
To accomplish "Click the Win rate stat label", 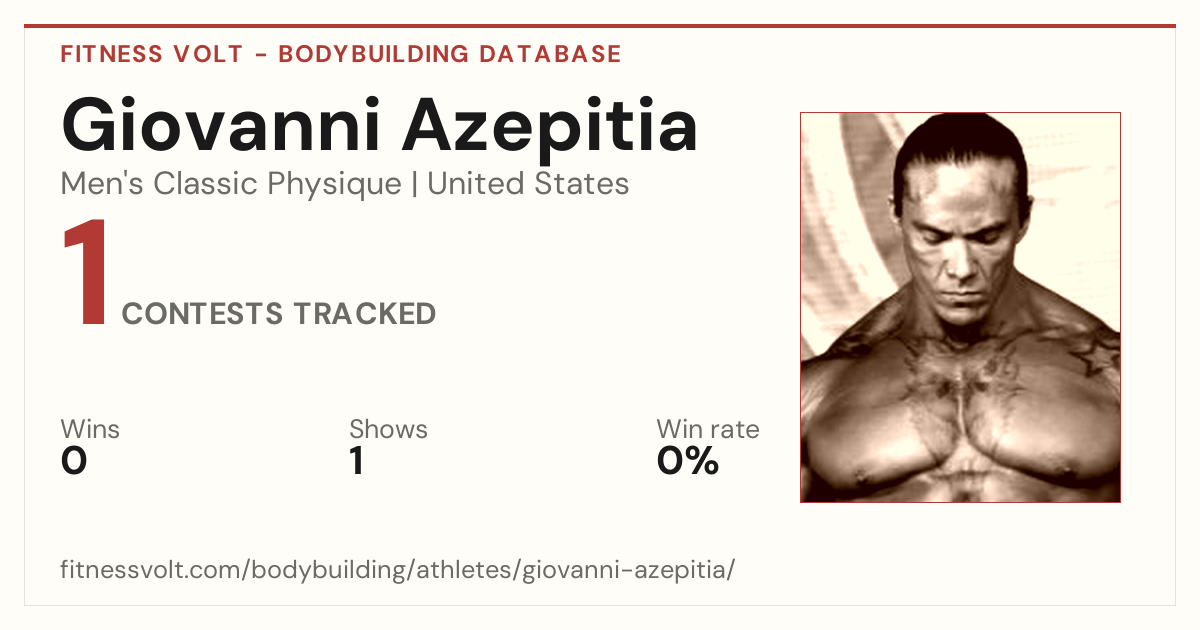I will pyautogui.click(x=708, y=429).
